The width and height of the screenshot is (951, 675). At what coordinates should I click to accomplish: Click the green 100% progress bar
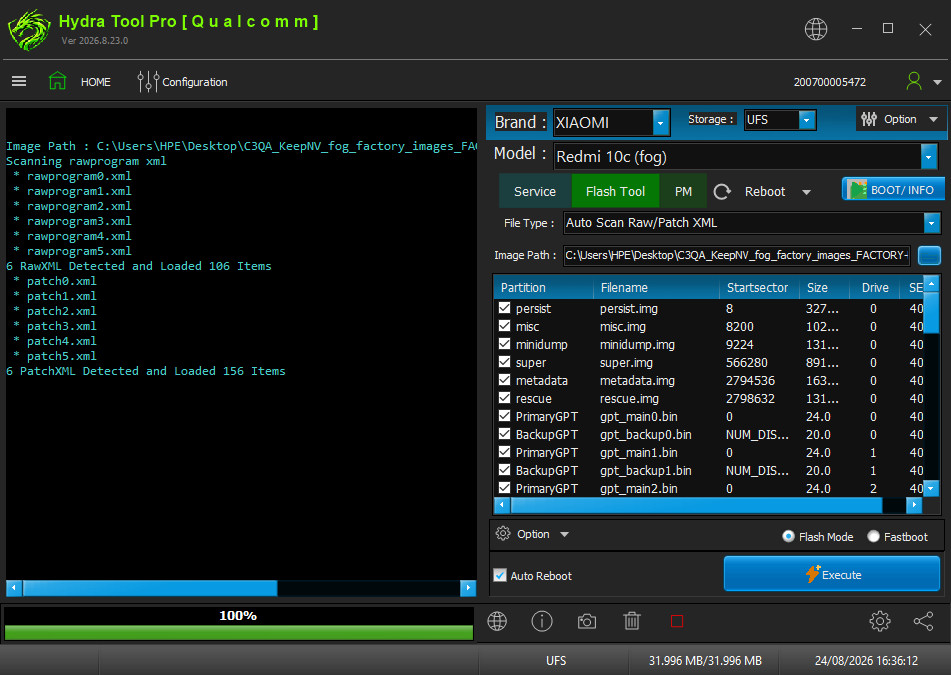pos(238,633)
